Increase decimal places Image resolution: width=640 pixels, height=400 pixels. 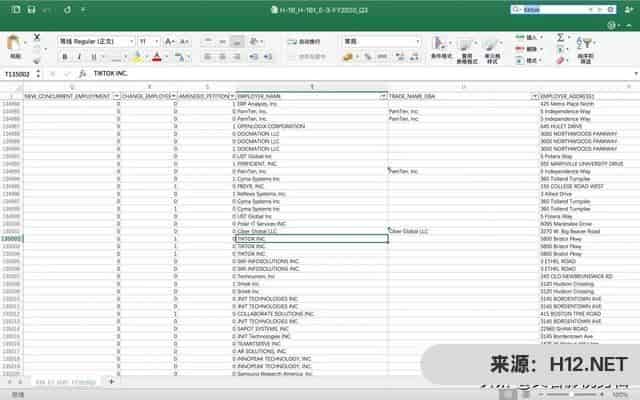[400, 57]
